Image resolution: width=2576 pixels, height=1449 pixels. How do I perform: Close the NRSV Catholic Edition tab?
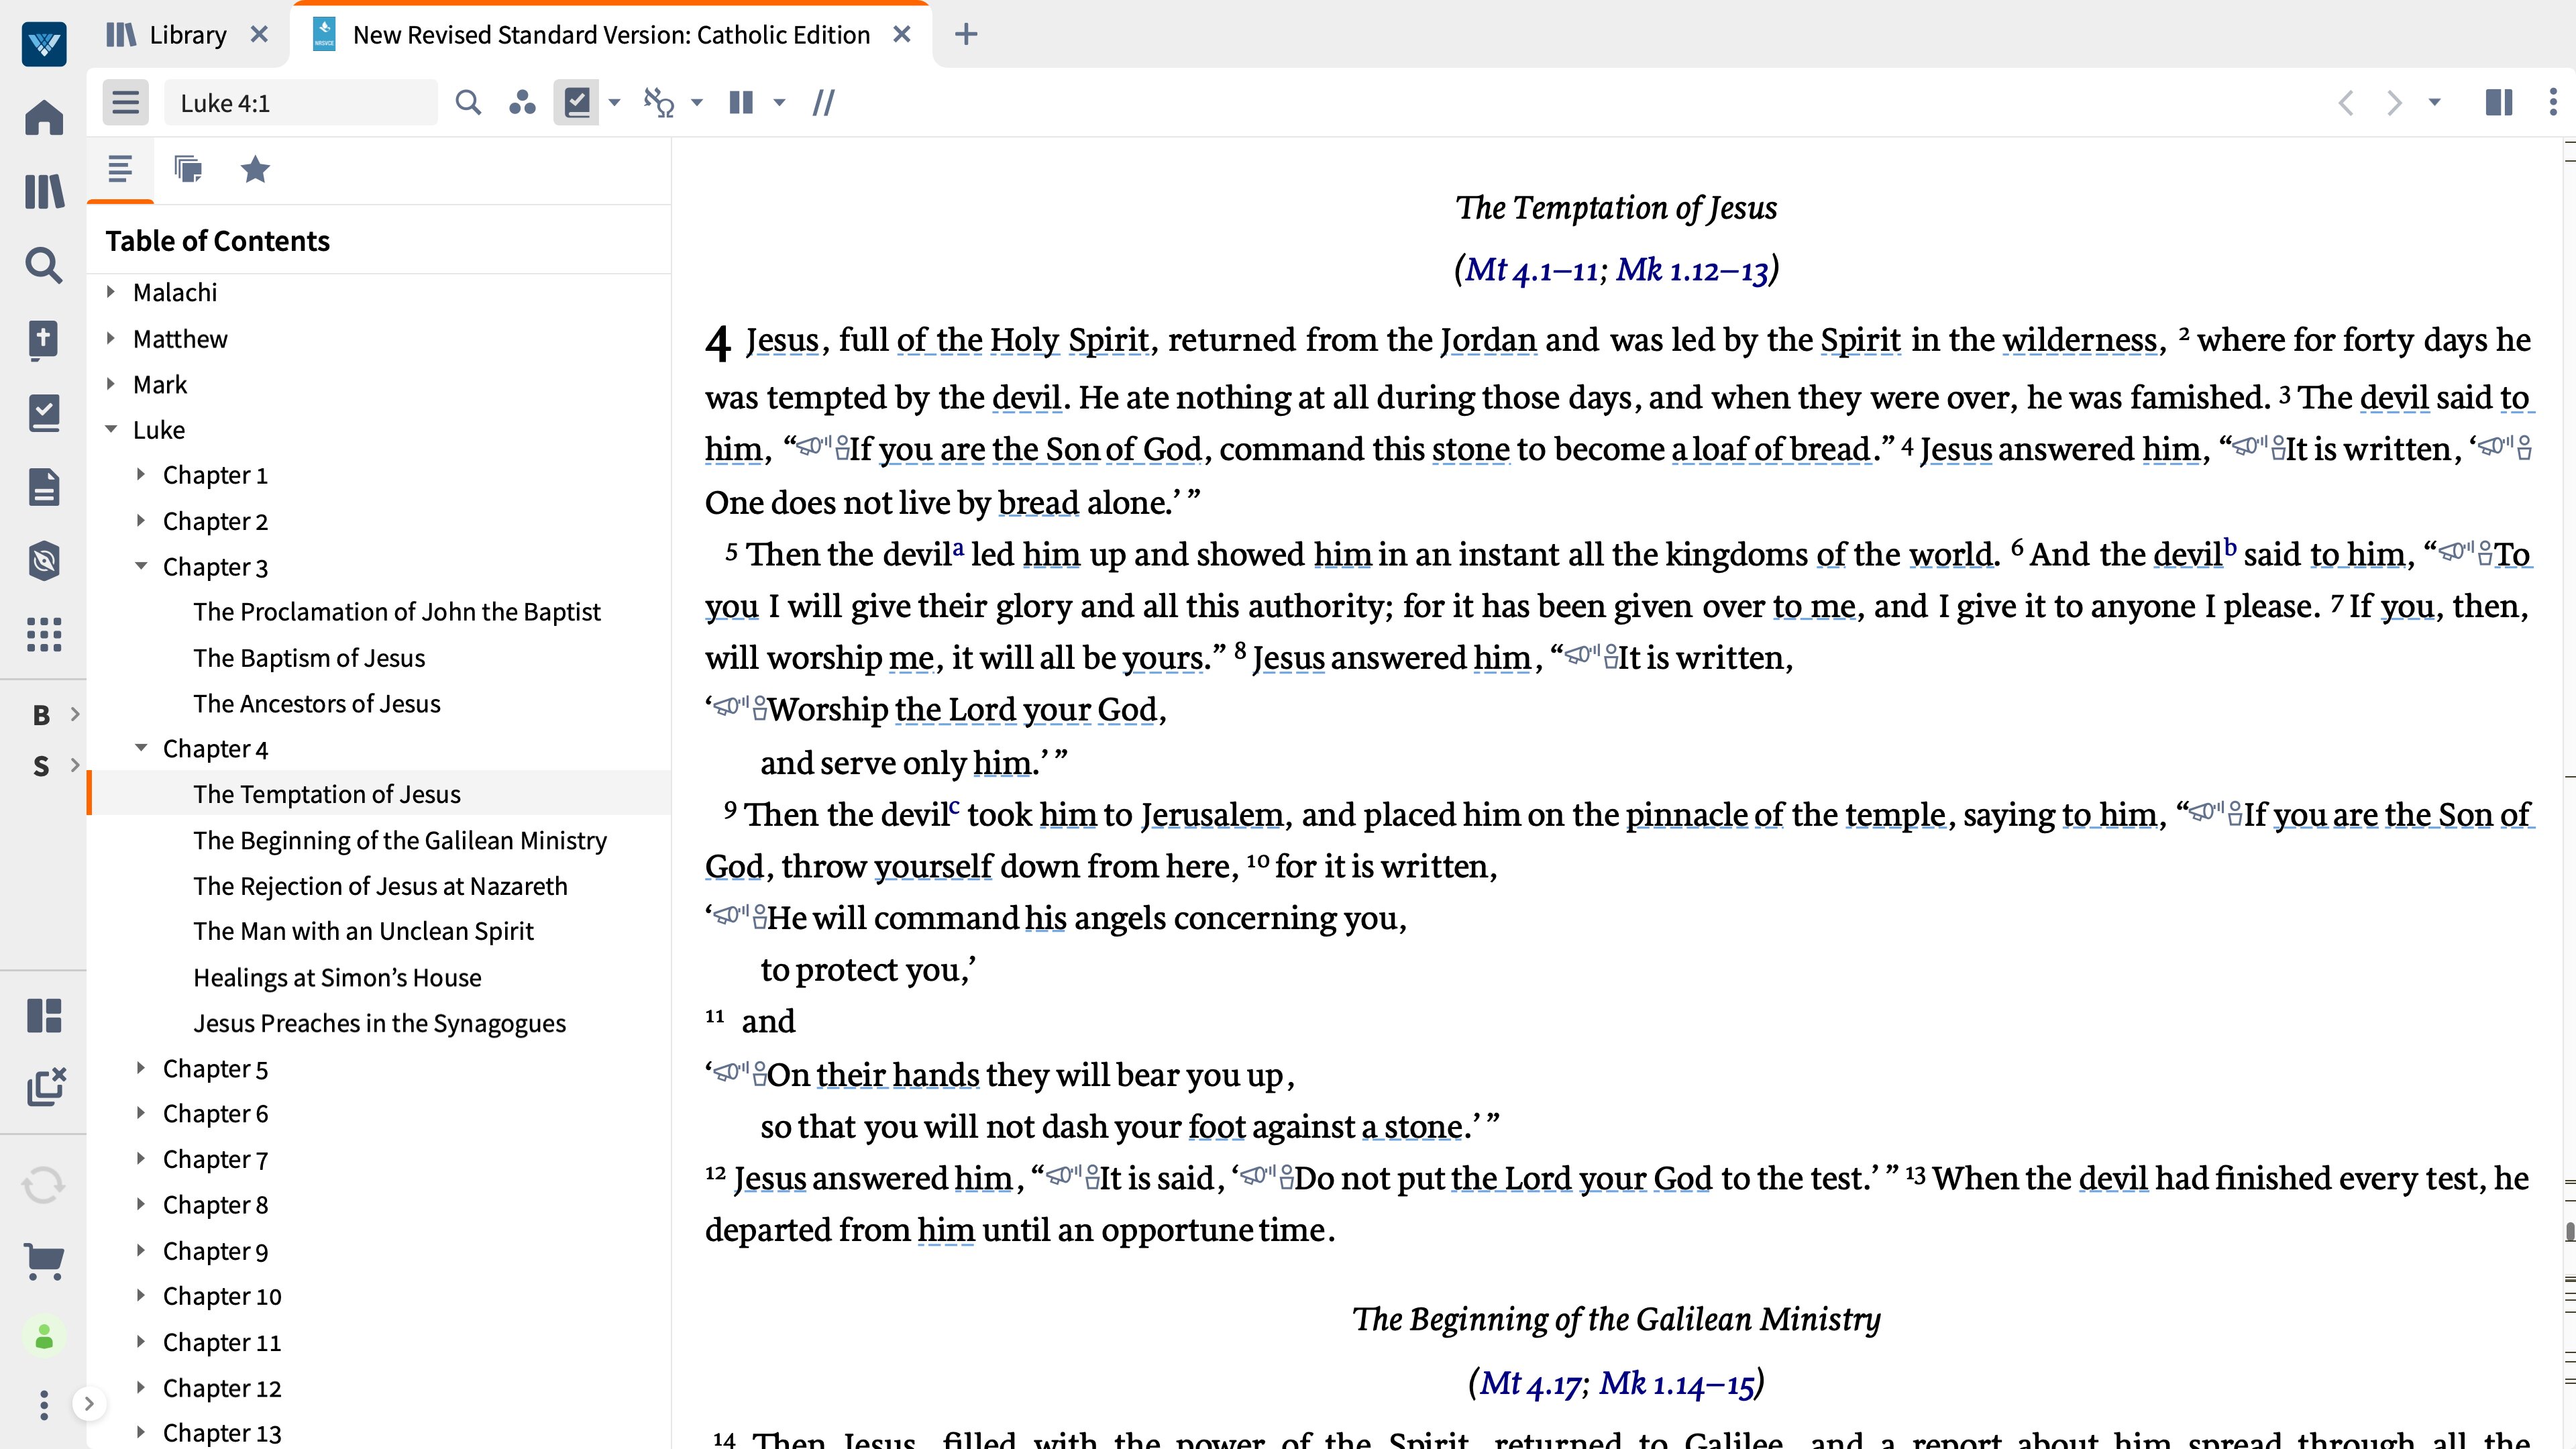(902, 35)
